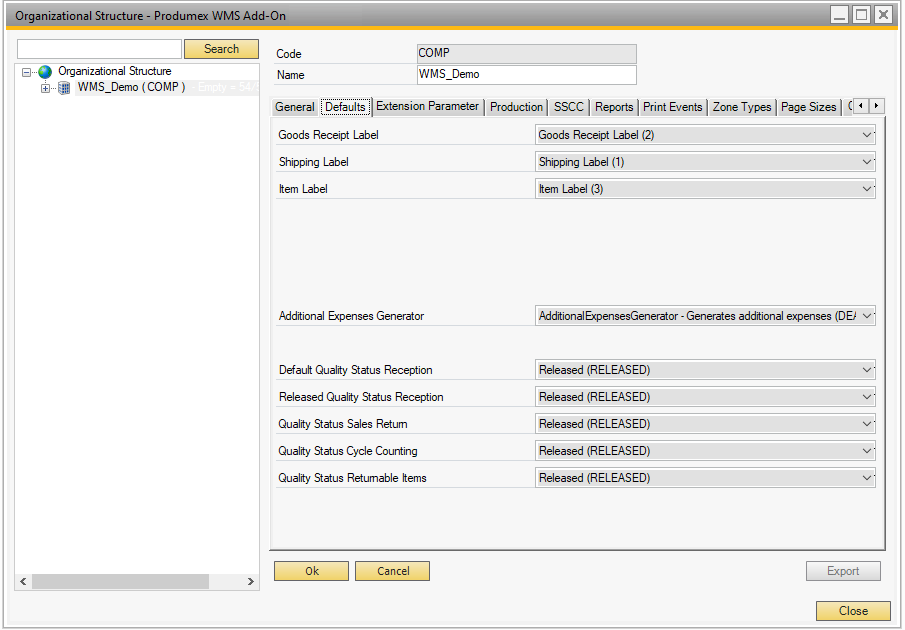905x630 pixels.
Task: Switch to the General tab
Action: click(x=295, y=107)
